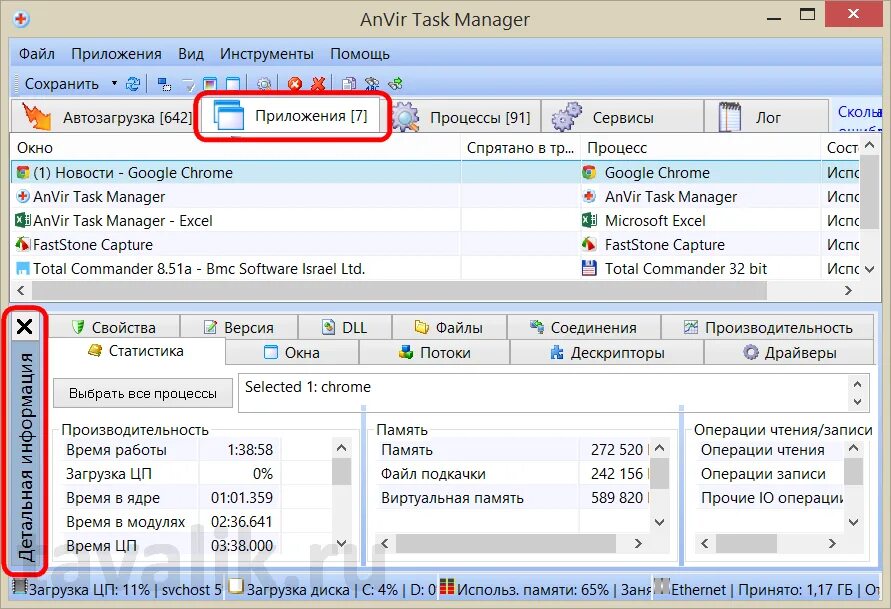Click the red circle stop icon
Viewport: 891px width, 609px height.
point(294,85)
